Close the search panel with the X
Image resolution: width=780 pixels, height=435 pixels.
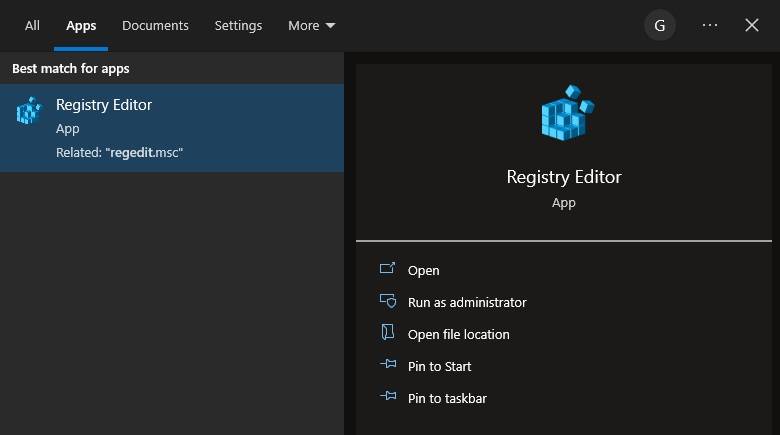(x=752, y=25)
